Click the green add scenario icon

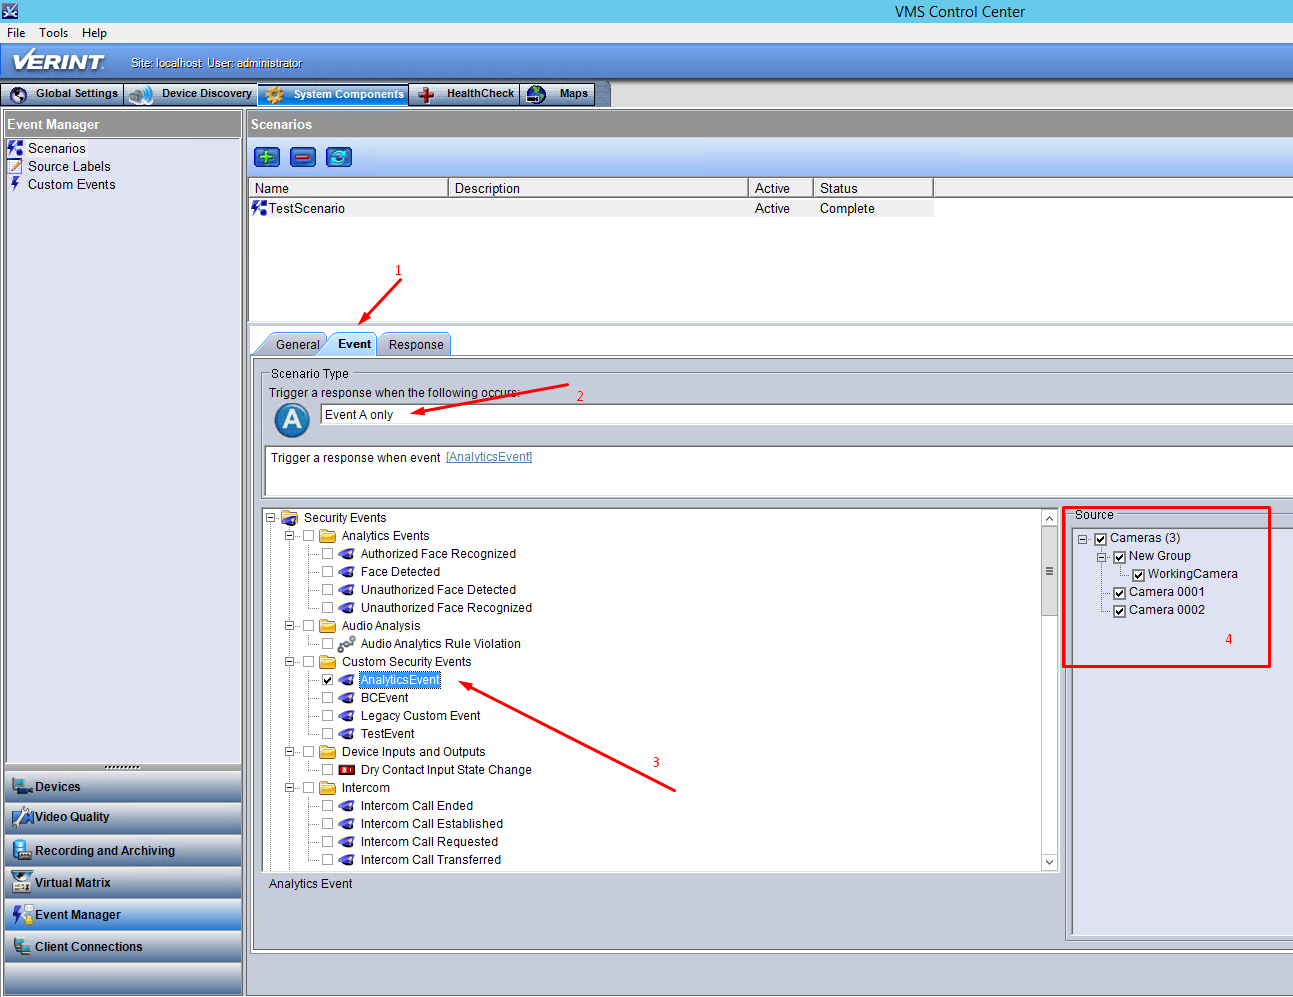click(267, 157)
